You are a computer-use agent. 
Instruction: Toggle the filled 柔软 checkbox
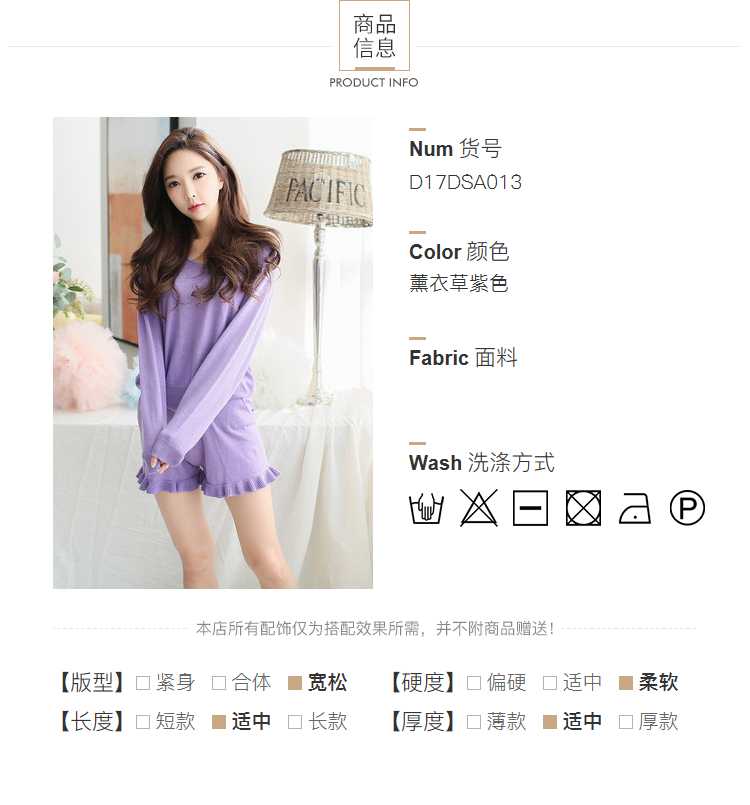point(626,683)
